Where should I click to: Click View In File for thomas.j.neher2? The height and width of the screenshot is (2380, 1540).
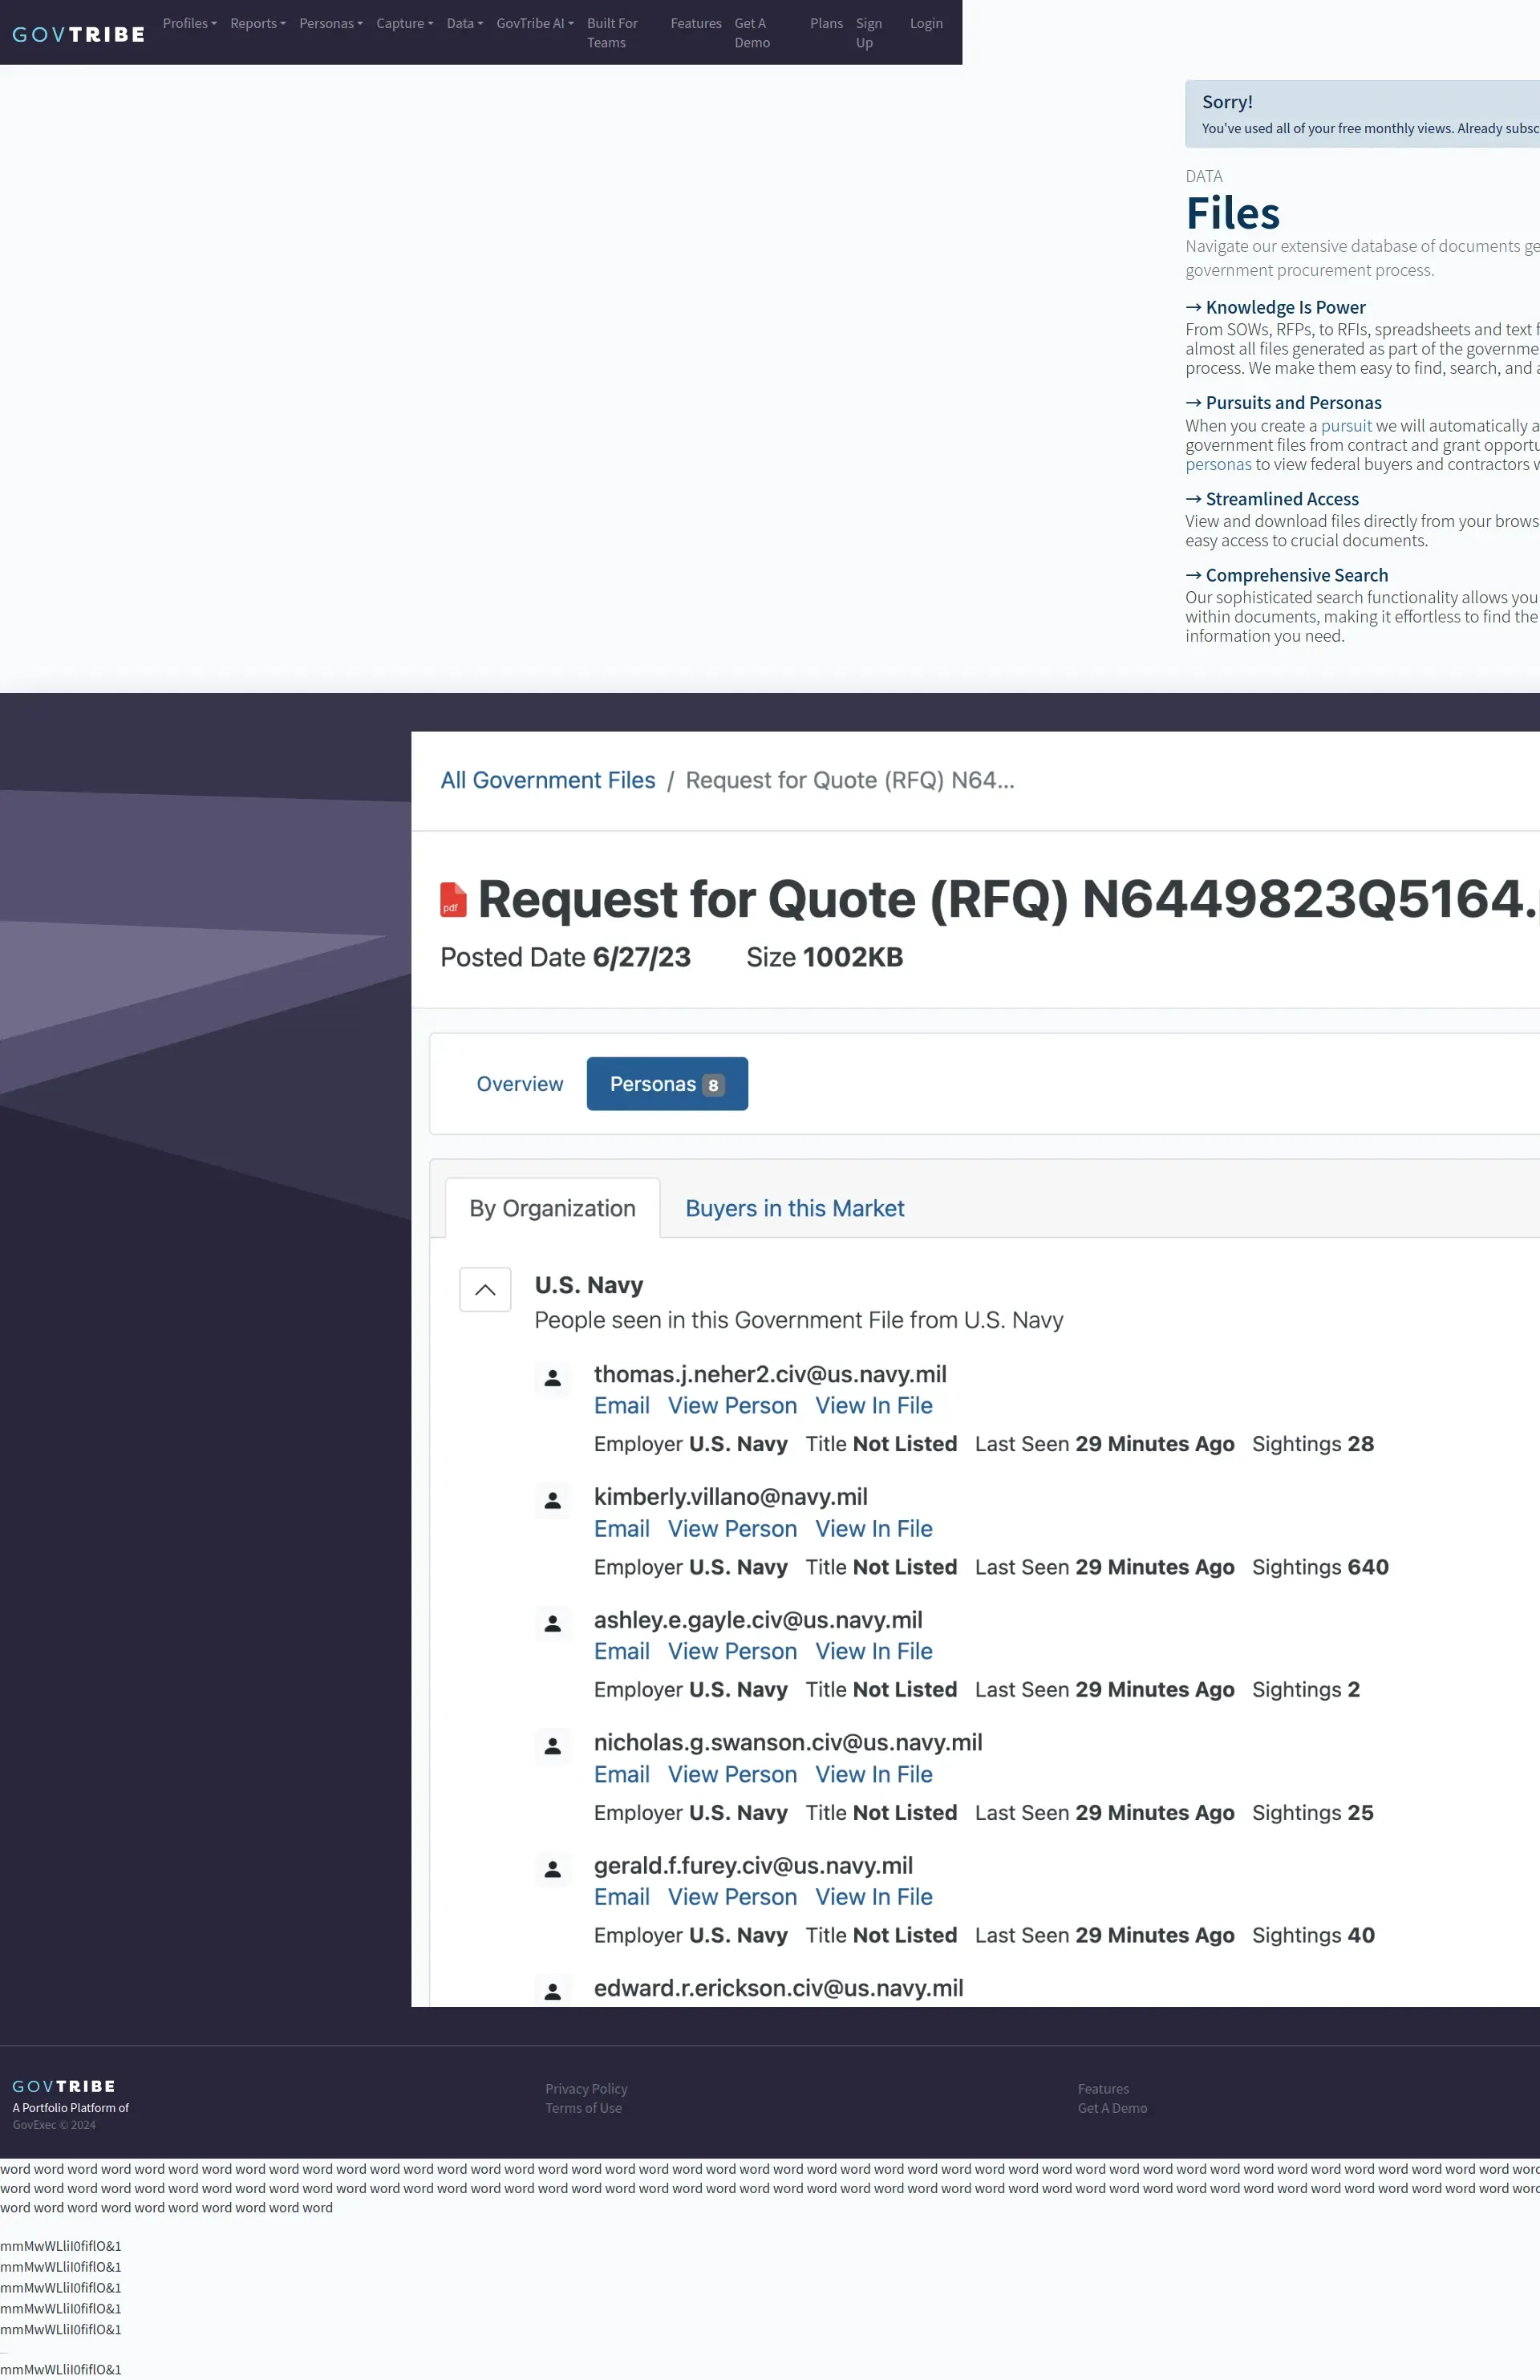coord(874,1406)
